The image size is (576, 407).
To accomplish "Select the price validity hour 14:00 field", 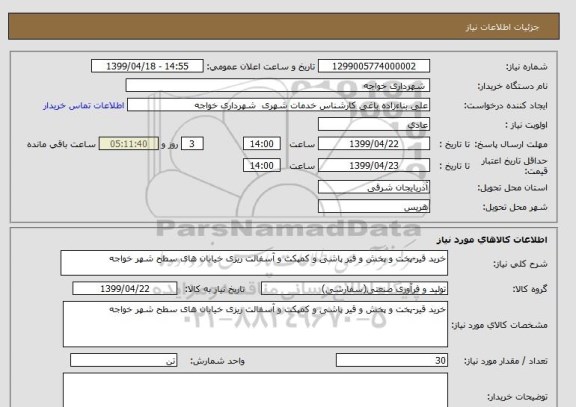I will coord(262,166).
